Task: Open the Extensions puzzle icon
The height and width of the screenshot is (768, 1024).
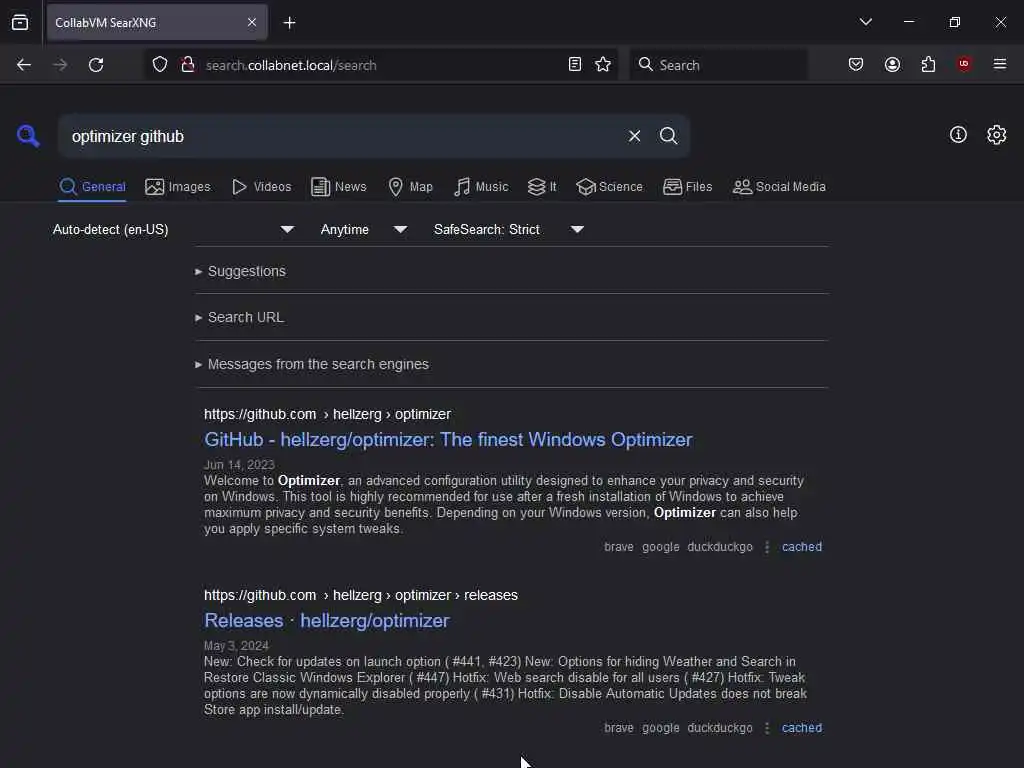Action: click(x=928, y=64)
